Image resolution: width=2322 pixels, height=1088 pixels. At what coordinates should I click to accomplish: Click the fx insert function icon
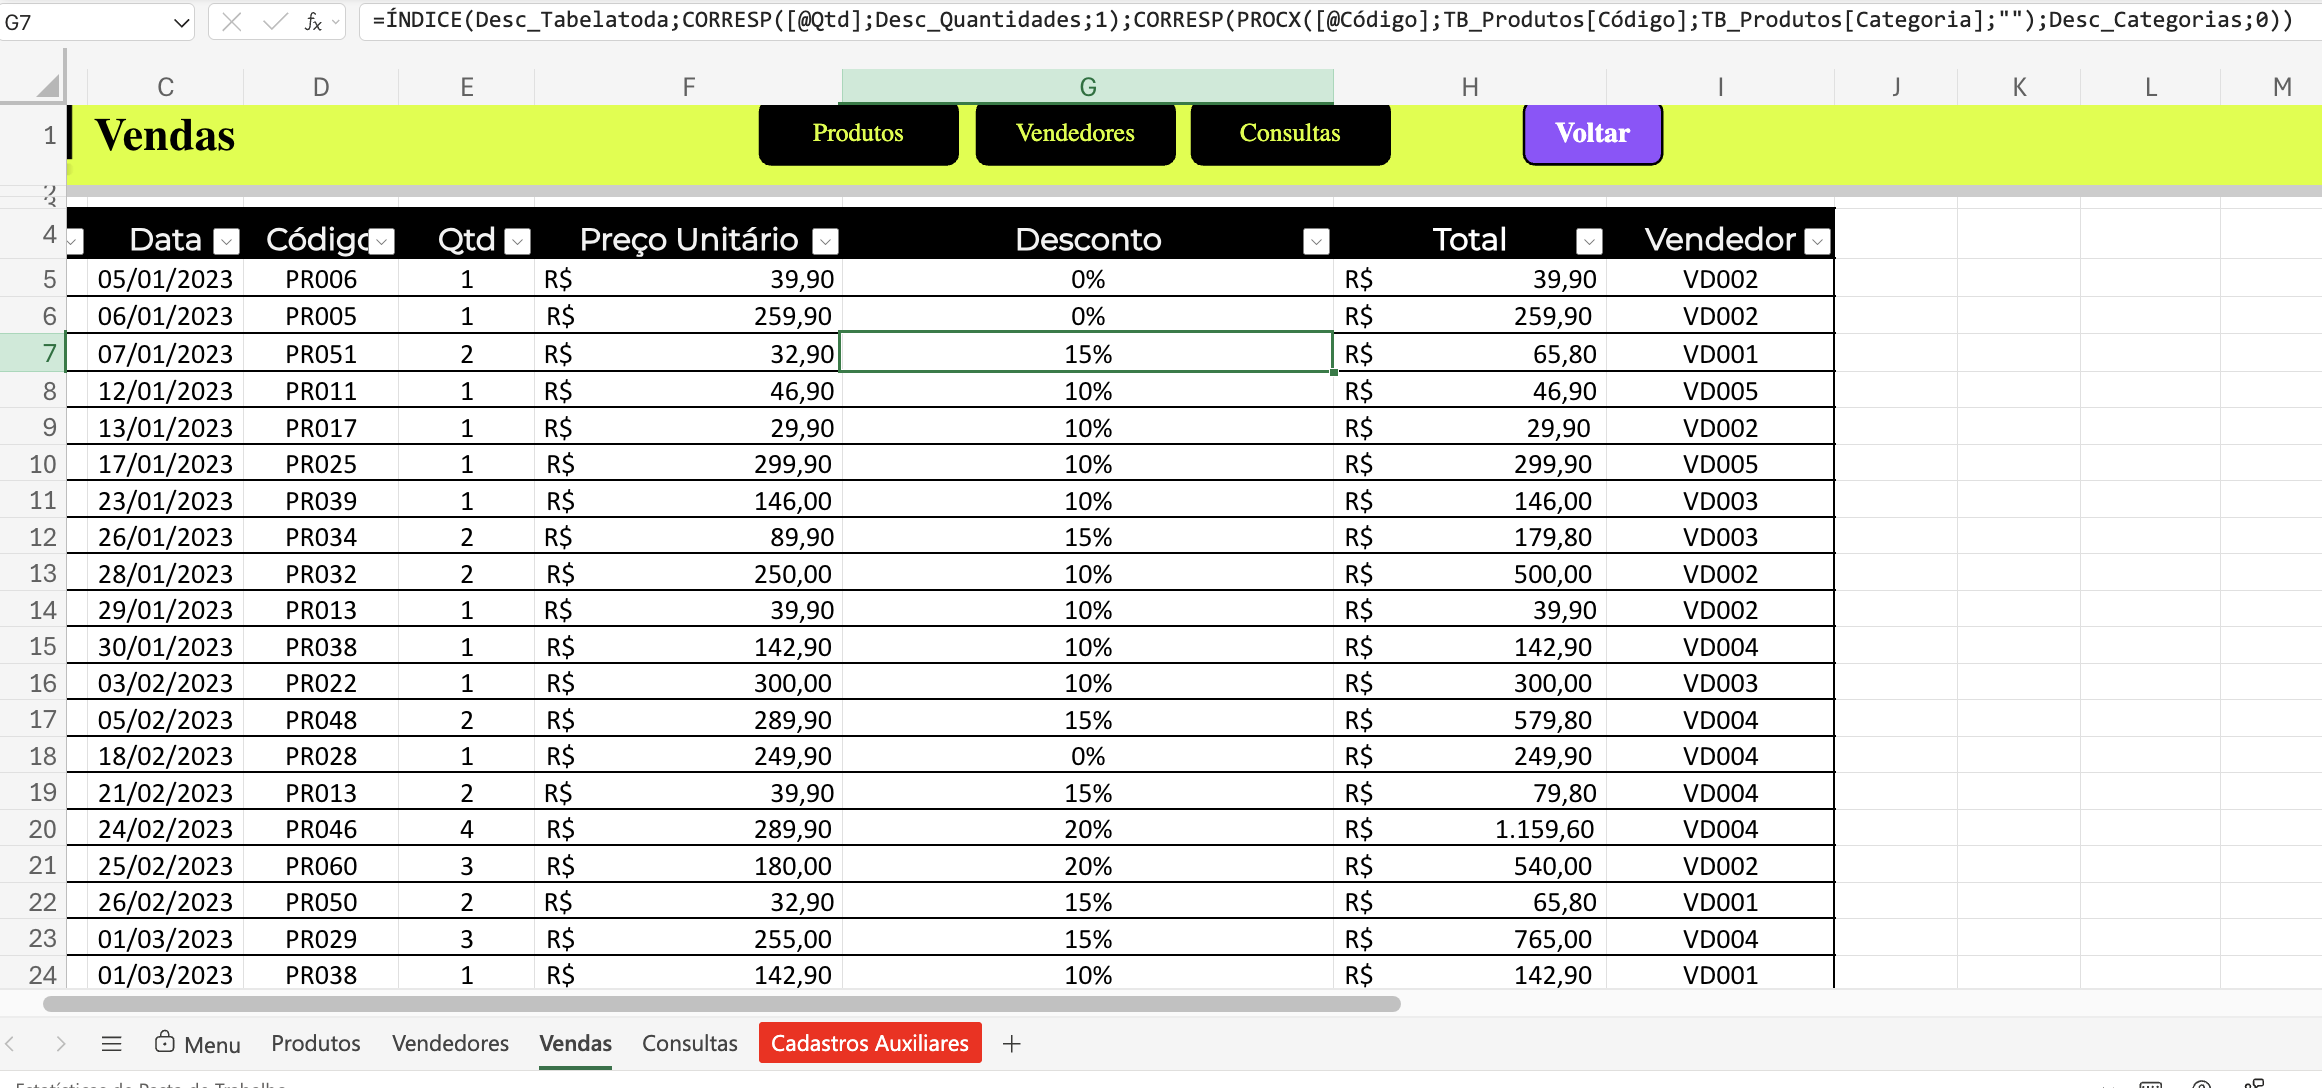click(313, 22)
